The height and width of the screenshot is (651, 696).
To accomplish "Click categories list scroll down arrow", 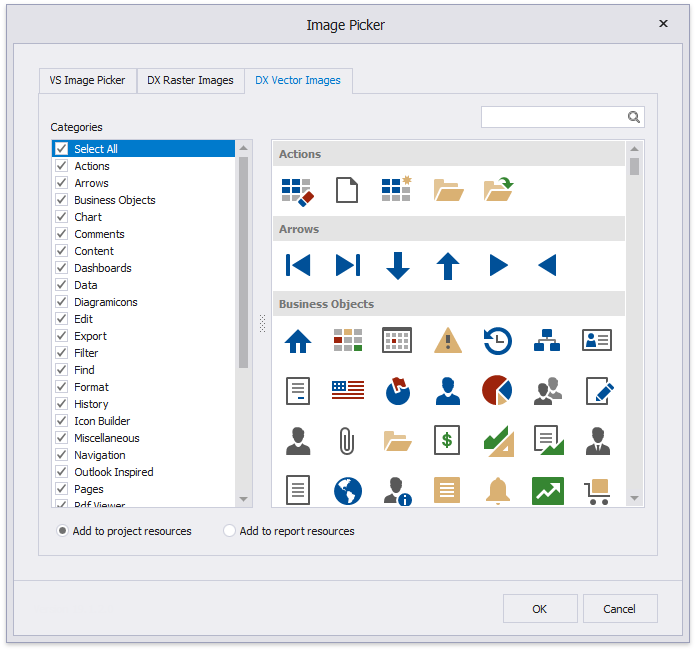I will [x=243, y=499].
